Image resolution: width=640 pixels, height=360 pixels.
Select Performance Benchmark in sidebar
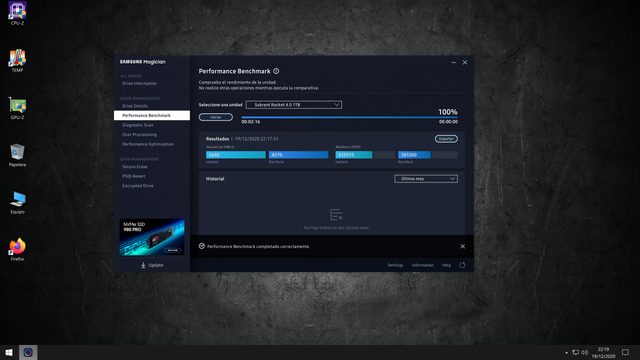pyautogui.click(x=152, y=115)
